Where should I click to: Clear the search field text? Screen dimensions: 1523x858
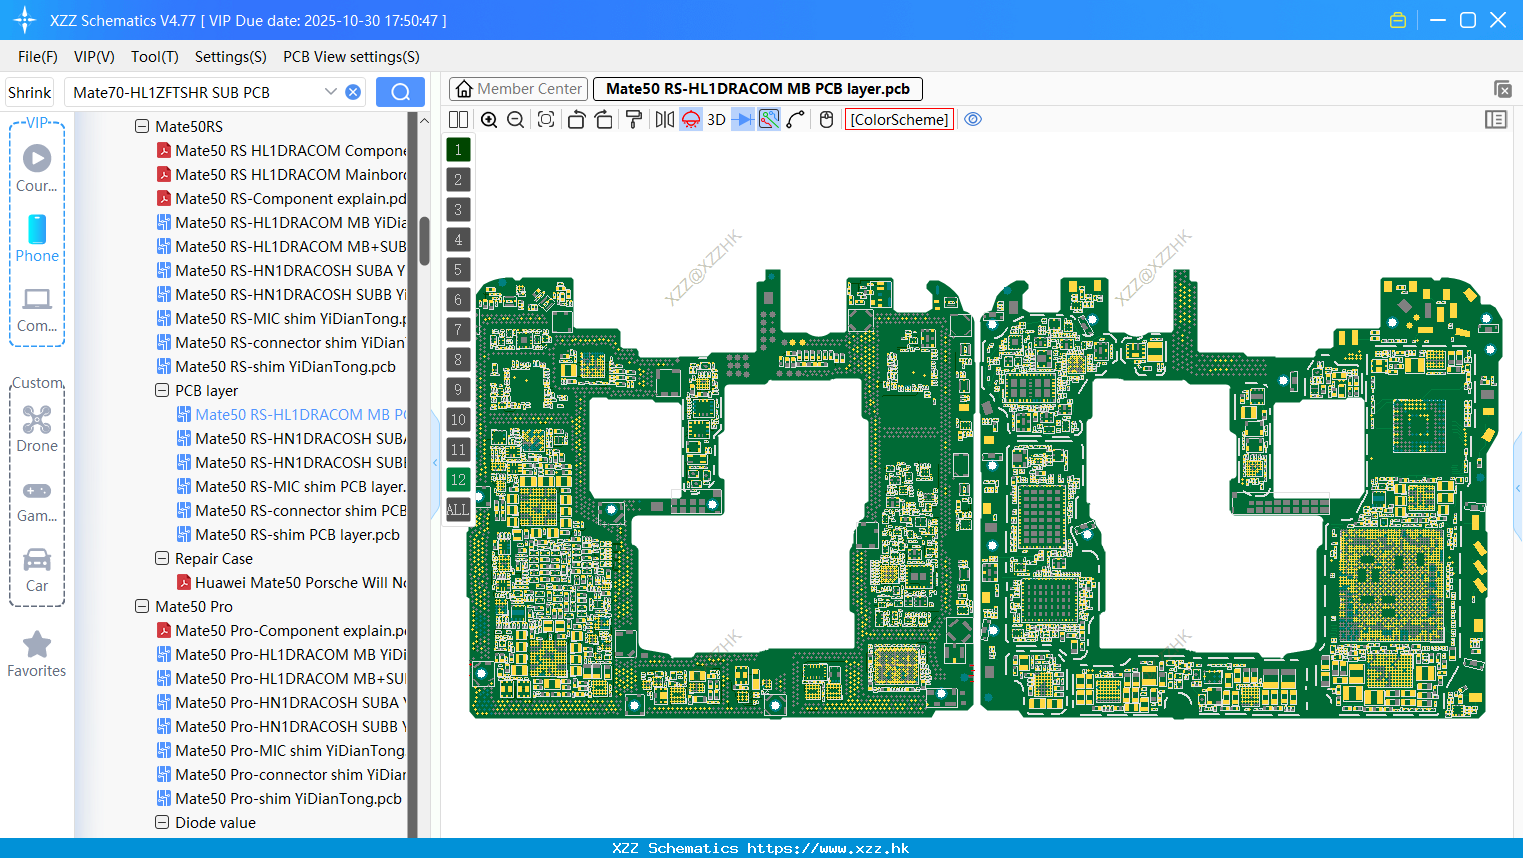tap(353, 92)
